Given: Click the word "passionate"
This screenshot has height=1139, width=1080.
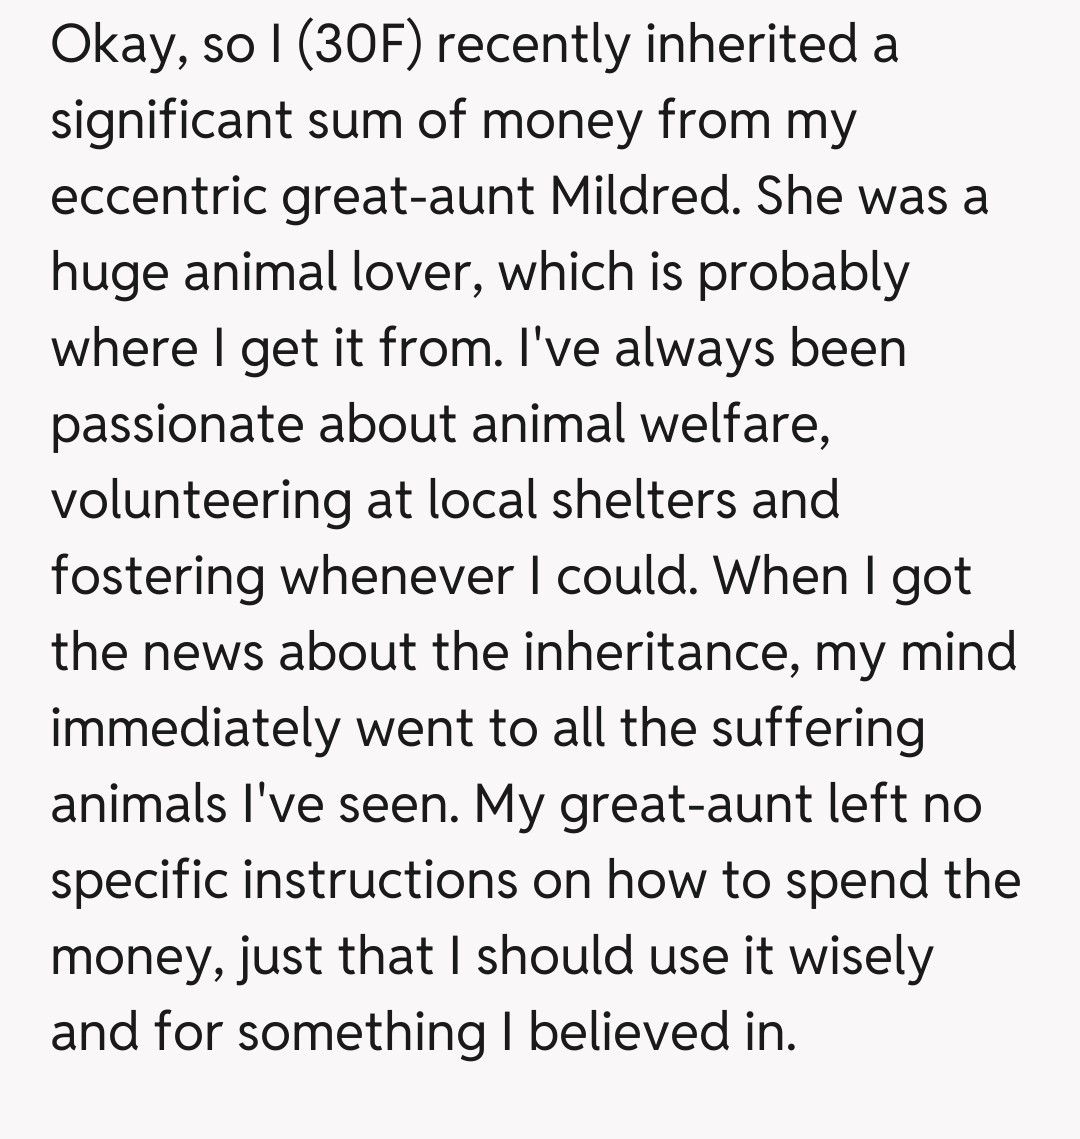Looking at the screenshot, I should (177, 425).
